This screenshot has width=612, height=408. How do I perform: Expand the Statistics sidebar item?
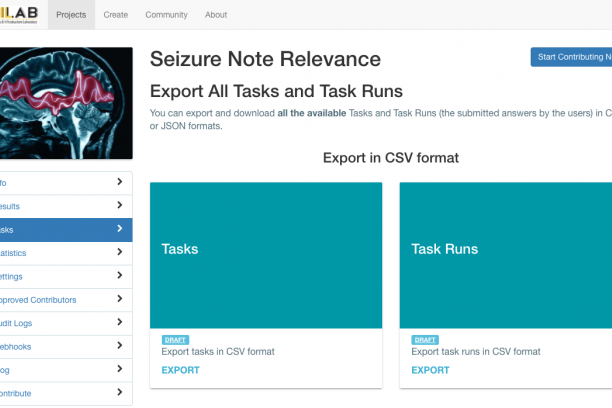[119, 253]
